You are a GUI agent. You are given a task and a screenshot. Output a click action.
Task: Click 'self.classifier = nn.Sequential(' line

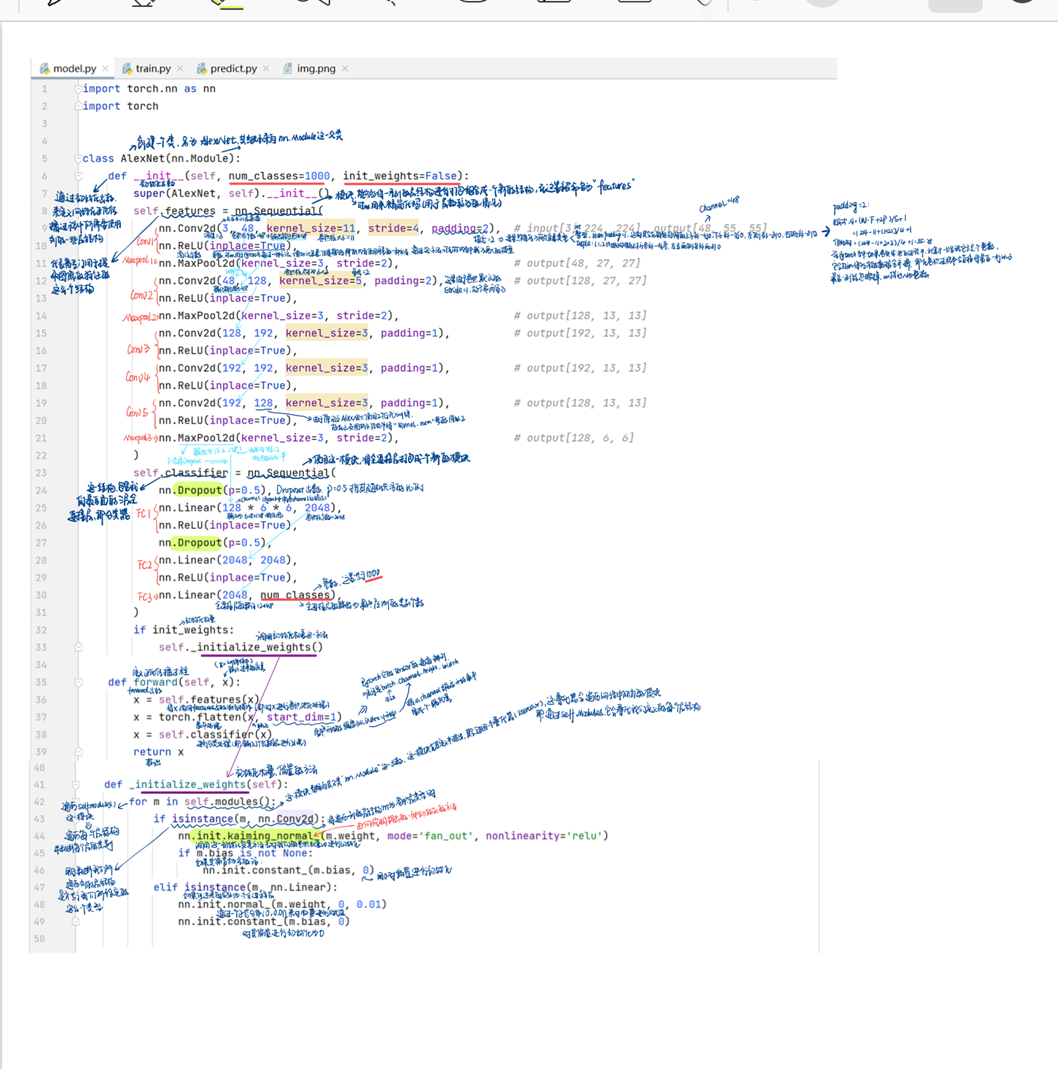(235, 472)
